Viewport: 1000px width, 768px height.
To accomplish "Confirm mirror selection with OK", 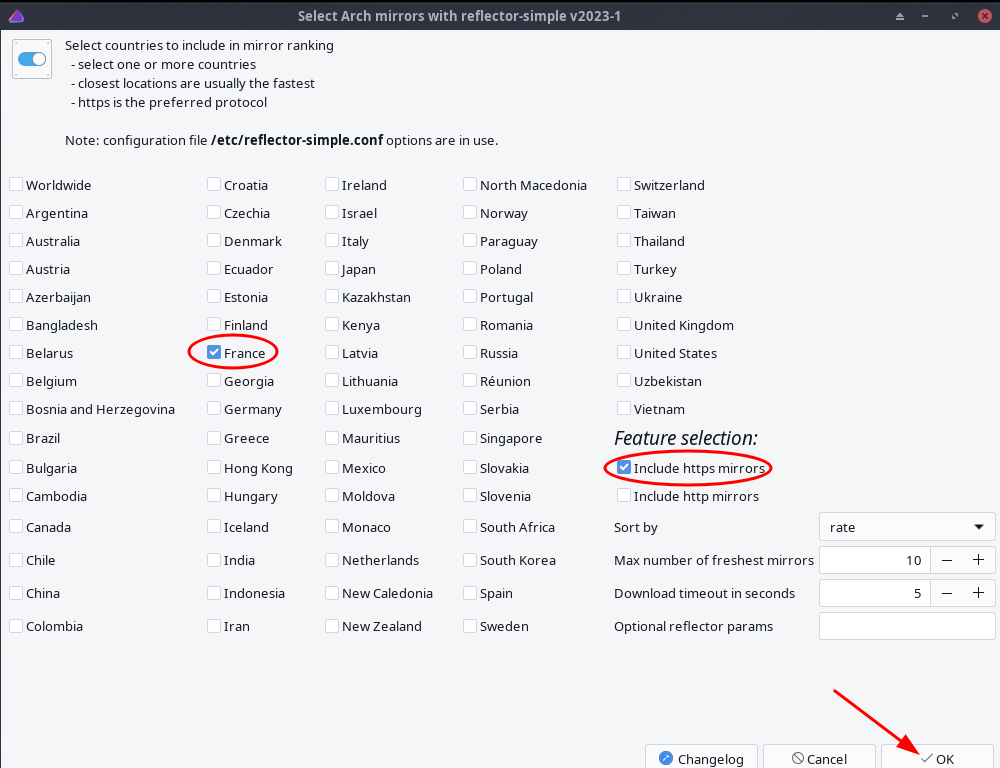I will (937, 758).
